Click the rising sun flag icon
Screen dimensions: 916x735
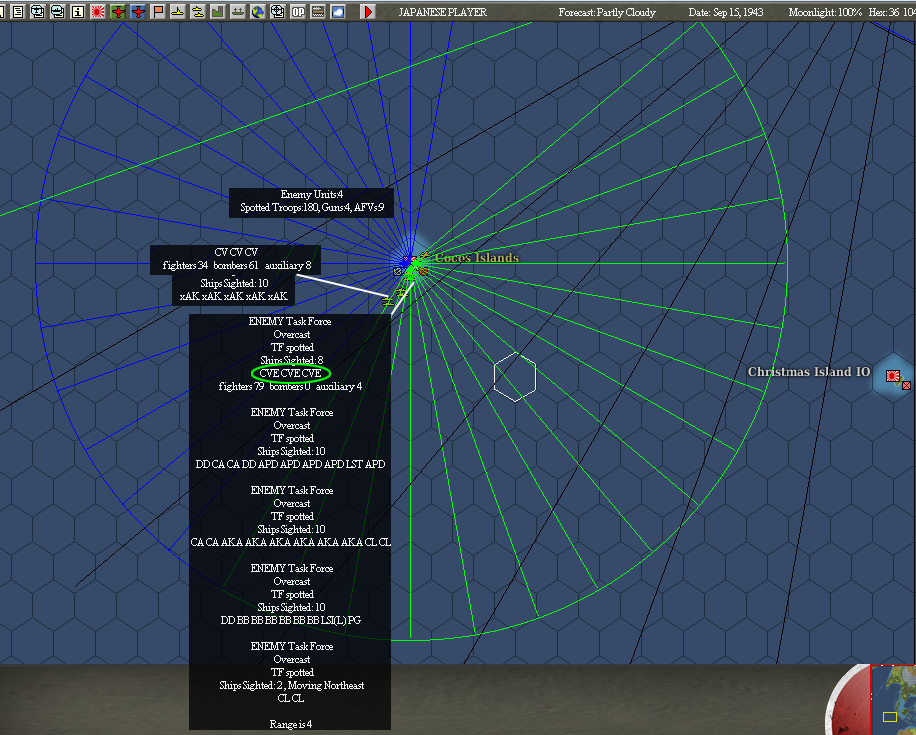(98, 11)
